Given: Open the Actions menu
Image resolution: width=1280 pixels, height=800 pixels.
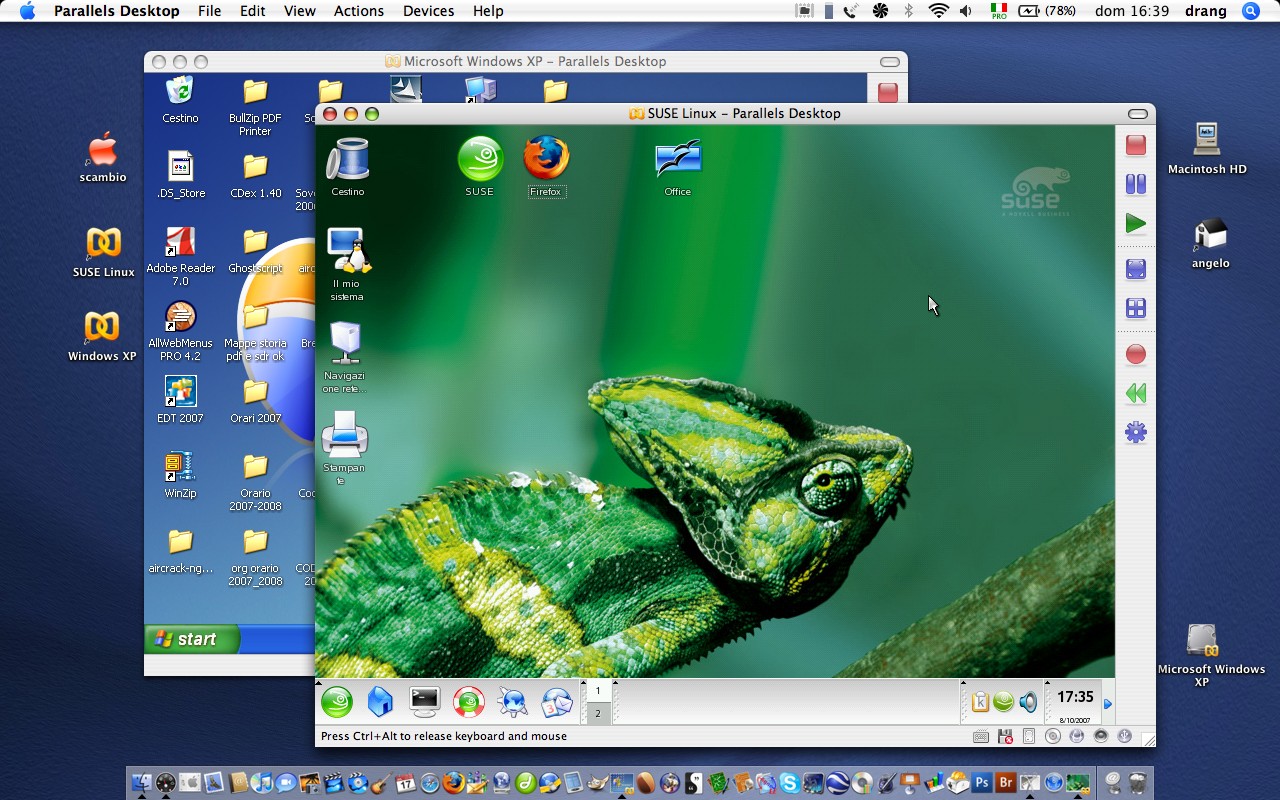Looking at the screenshot, I should click(x=359, y=11).
